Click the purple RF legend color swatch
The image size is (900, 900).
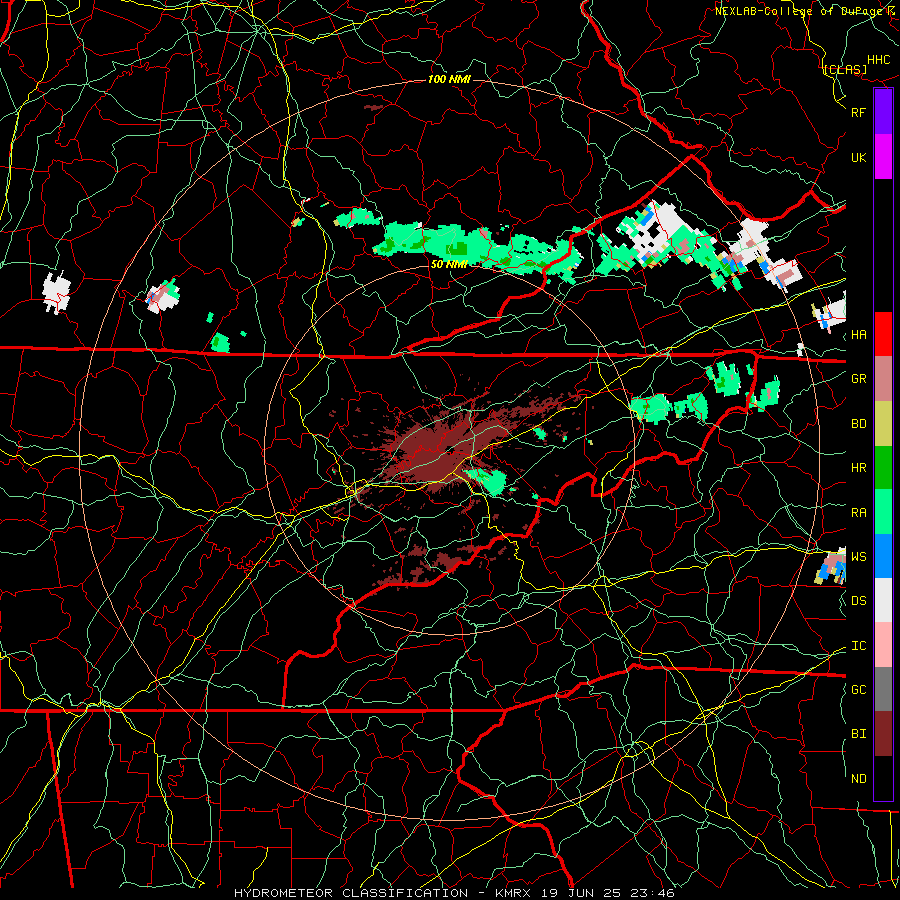(883, 112)
